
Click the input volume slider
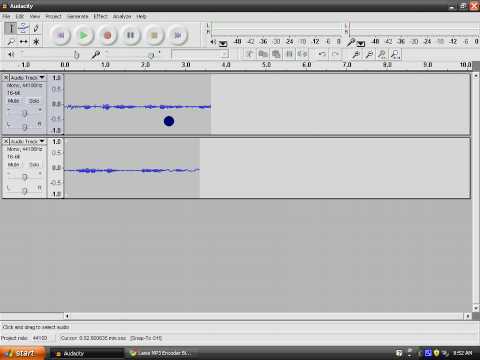(133, 54)
